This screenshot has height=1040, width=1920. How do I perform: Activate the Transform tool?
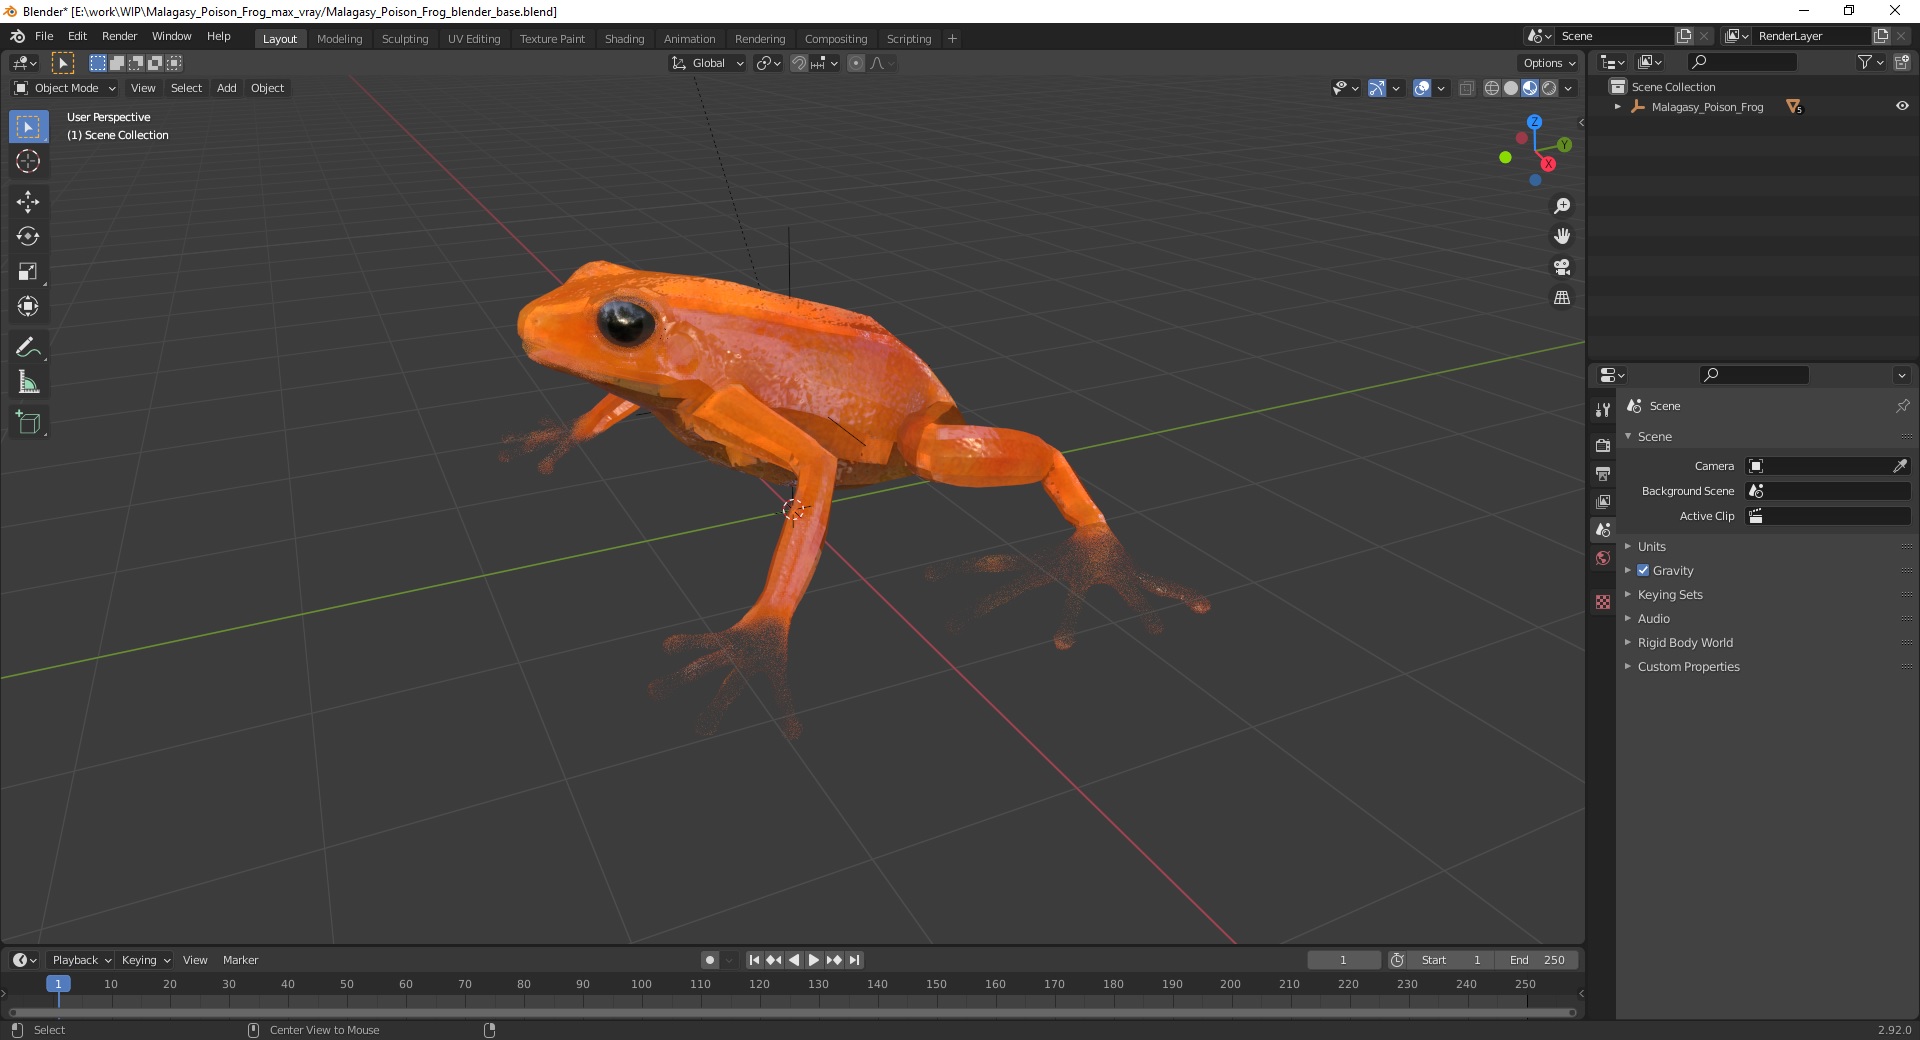click(x=28, y=306)
